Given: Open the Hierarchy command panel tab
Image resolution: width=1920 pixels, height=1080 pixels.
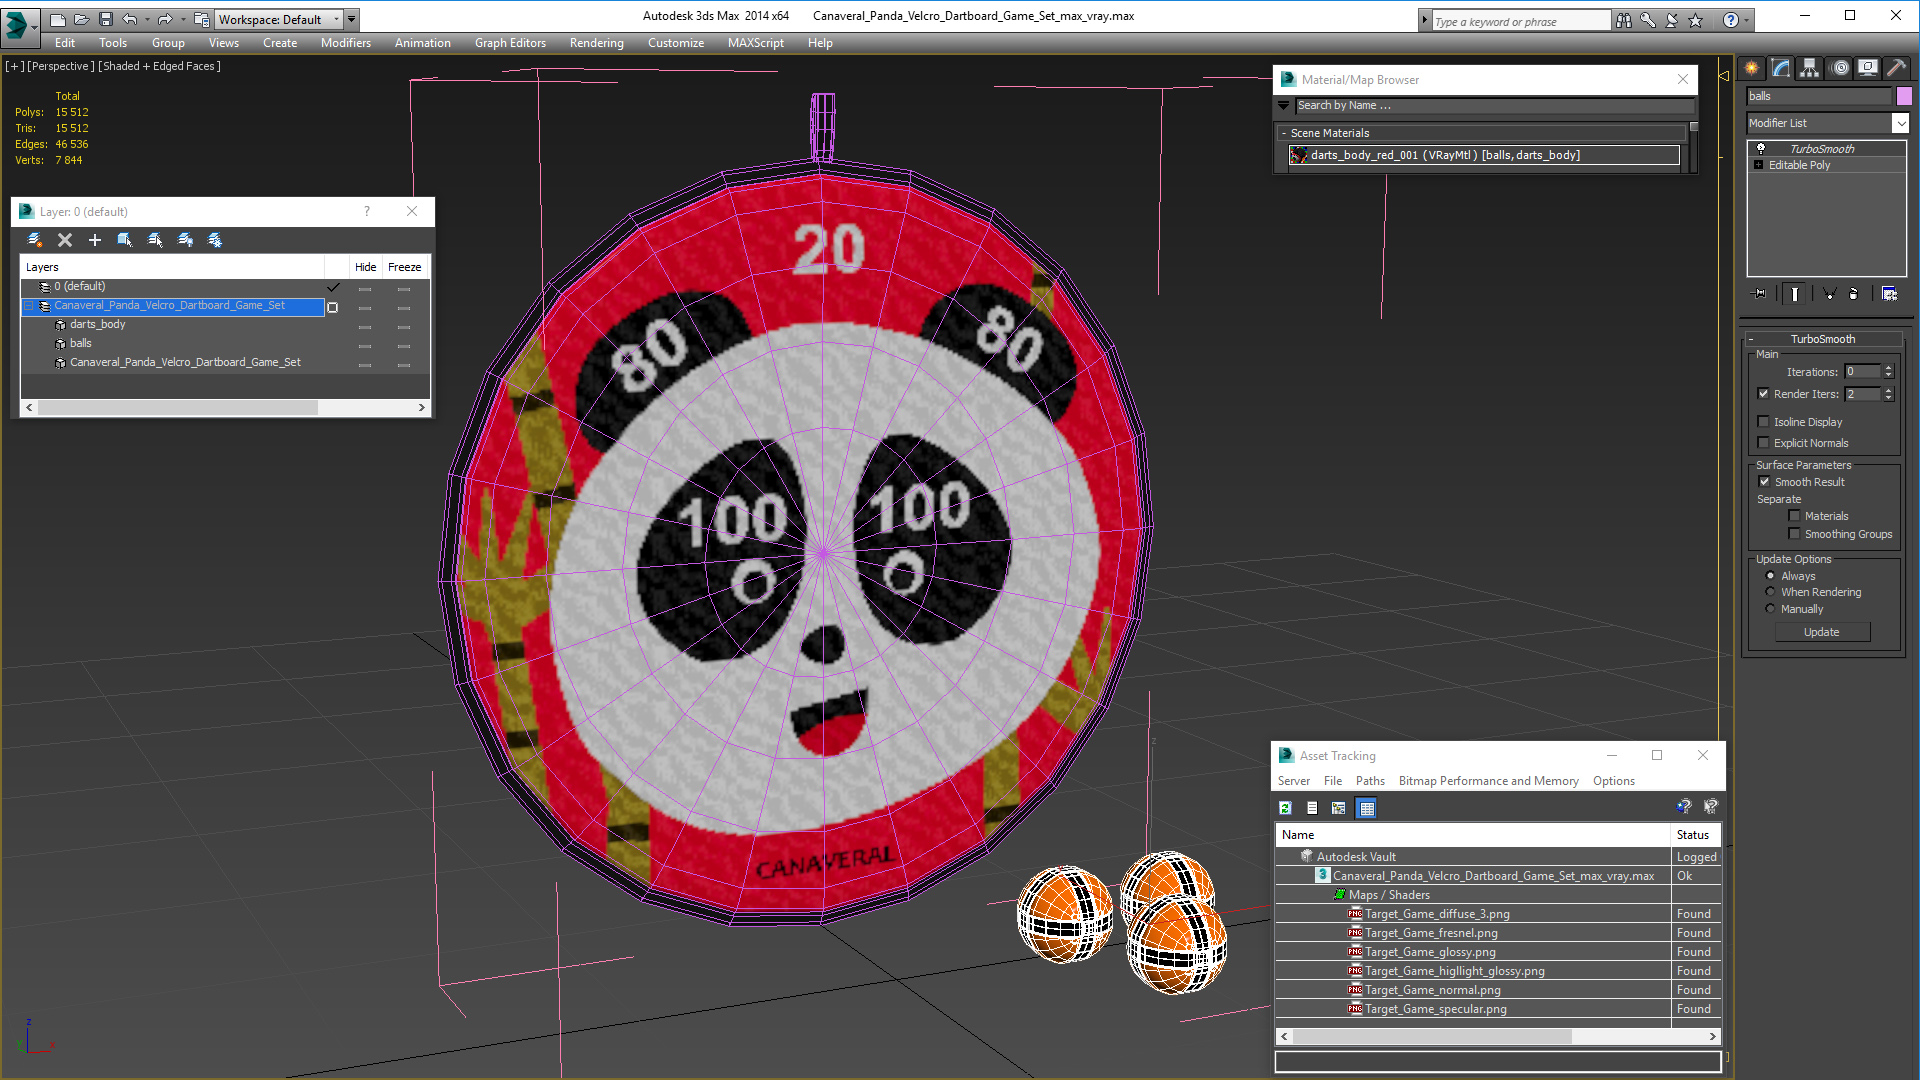Looking at the screenshot, I should [x=1810, y=68].
